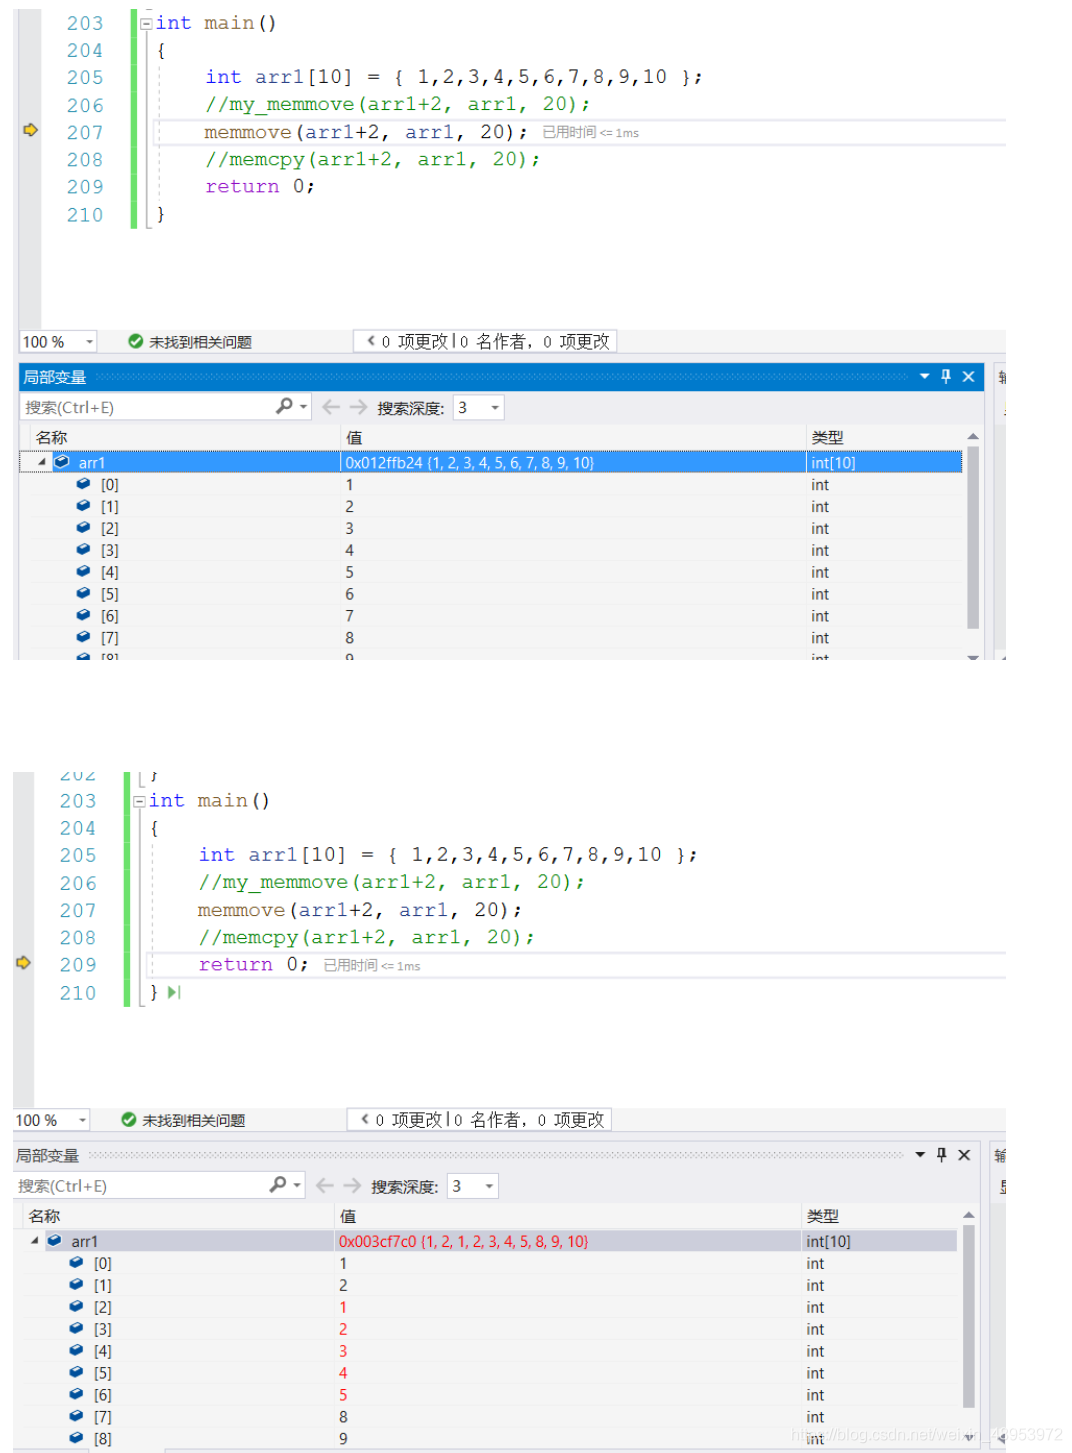Viewport: 1072px width, 1453px height.
Task: Click memmove call on line 207 in bottom editor
Action: click(360, 910)
